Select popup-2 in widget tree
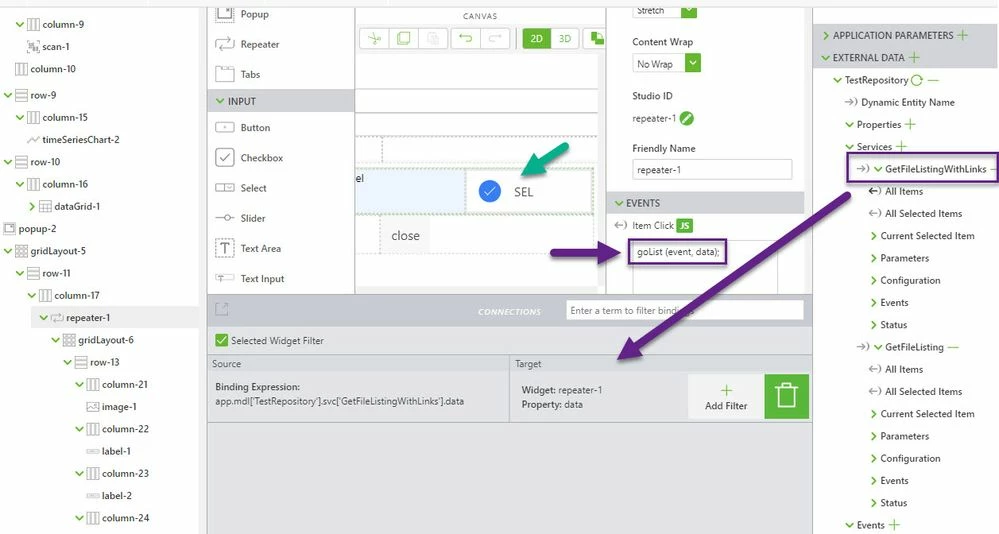This screenshot has width=999, height=534. [37, 228]
